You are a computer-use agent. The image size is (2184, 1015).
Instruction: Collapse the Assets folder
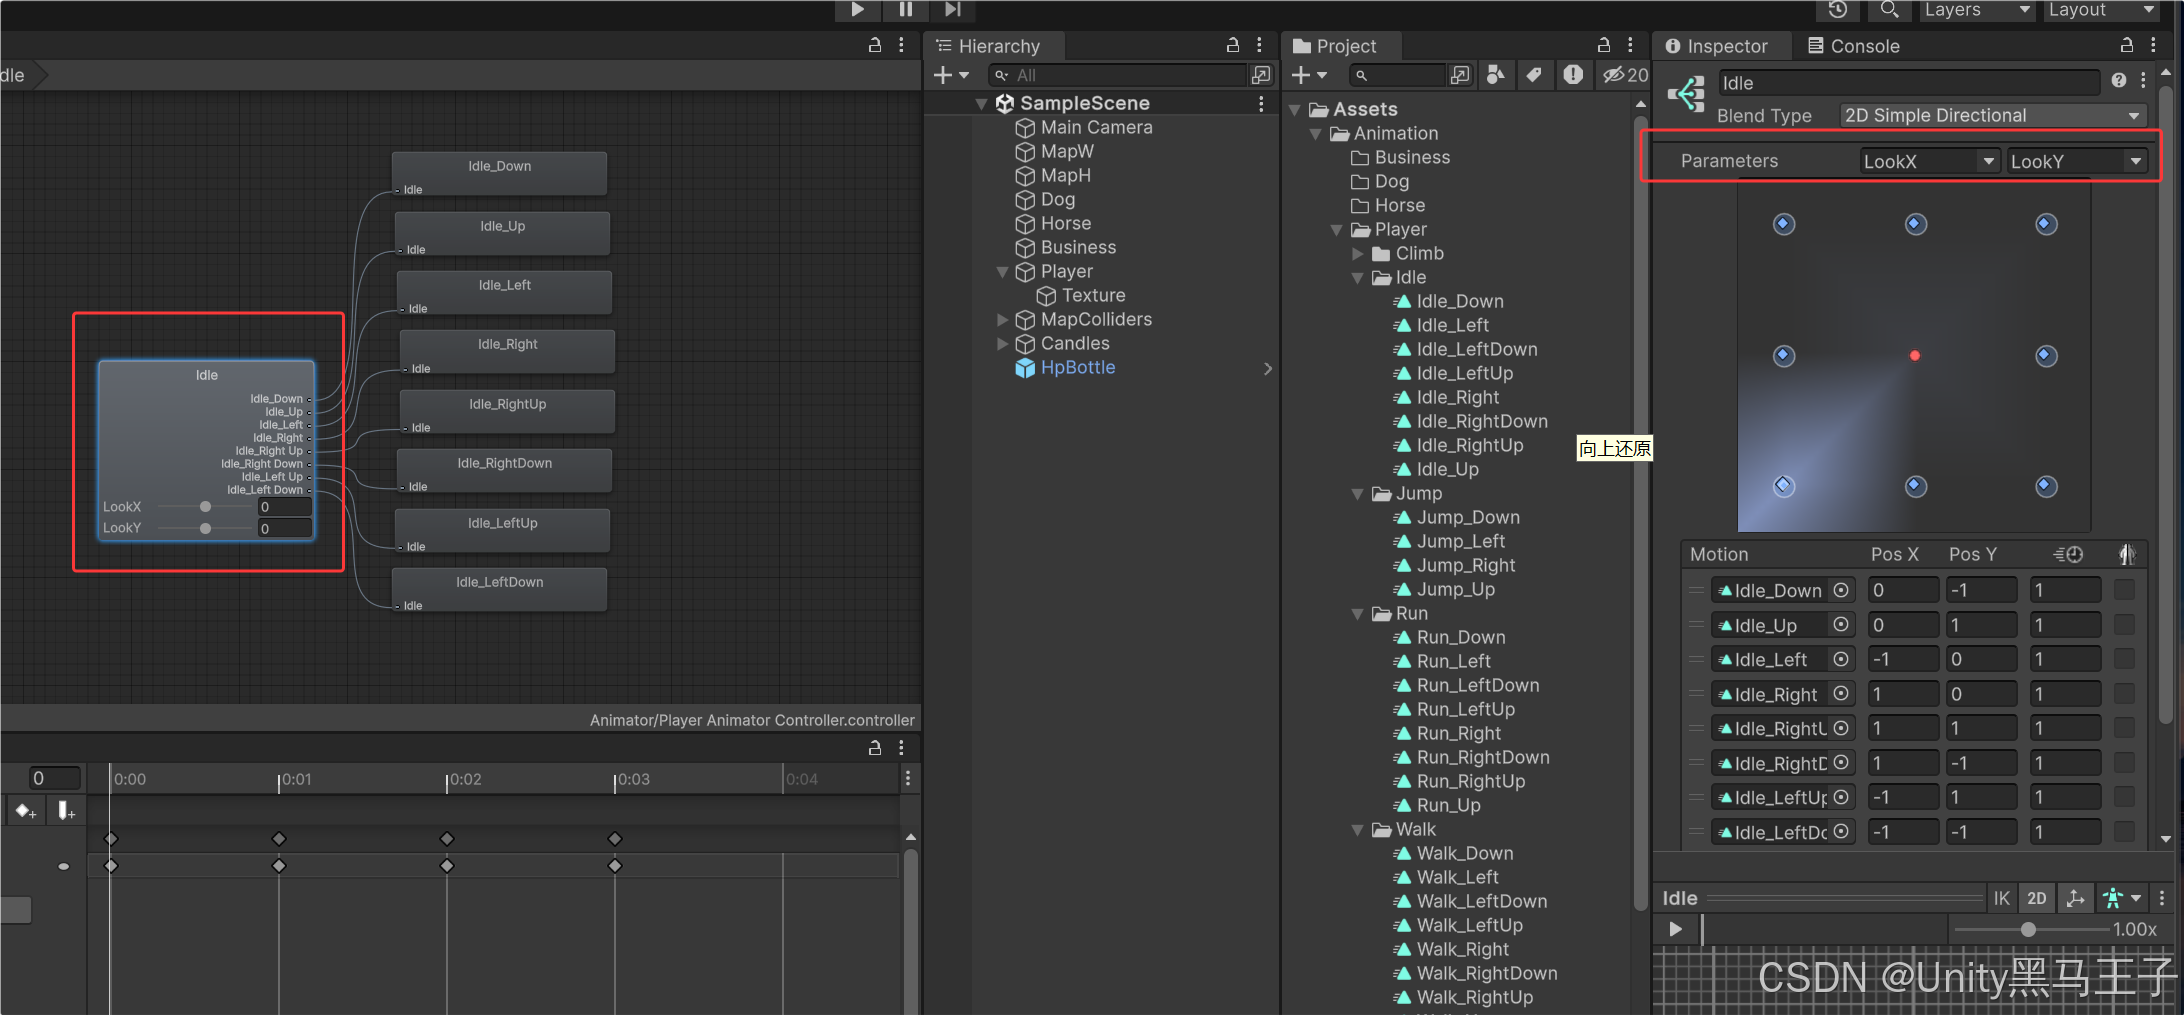point(1296,110)
